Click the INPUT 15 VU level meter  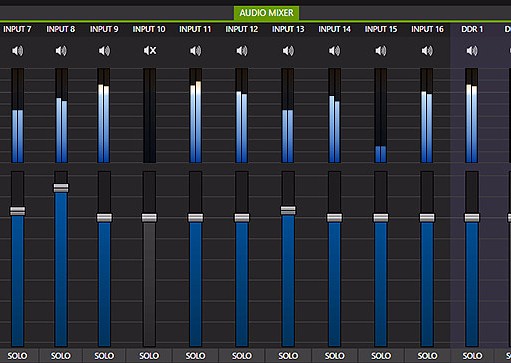tap(381, 116)
